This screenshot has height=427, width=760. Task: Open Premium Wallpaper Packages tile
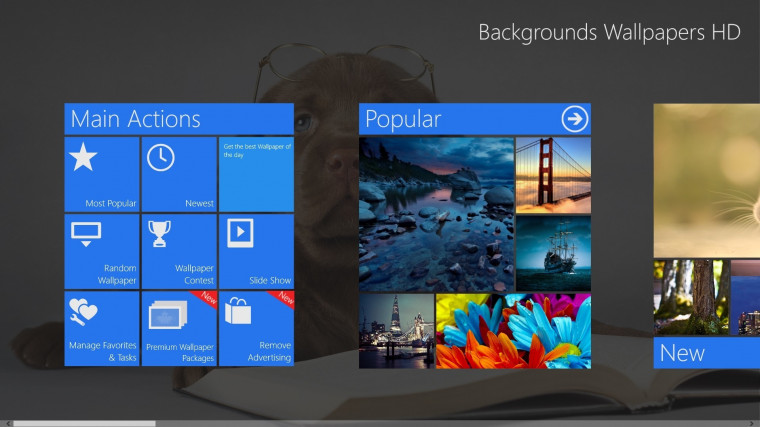(x=179, y=329)
